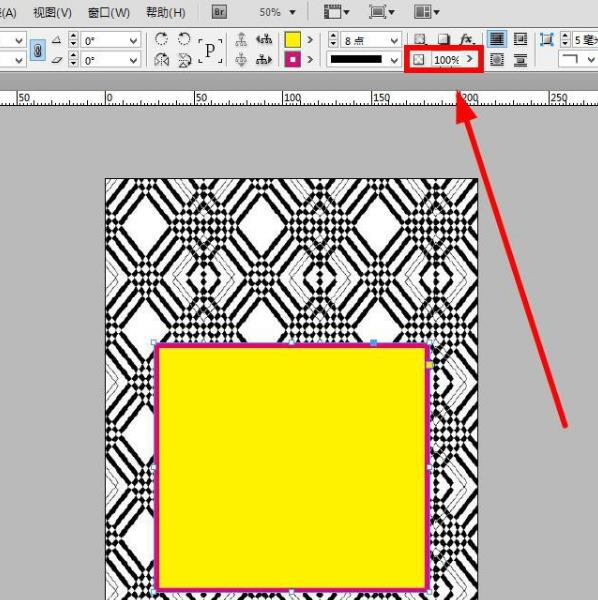Click the corner options icon
The height and width of the screenshot is (600, 598).
(547, 39)
